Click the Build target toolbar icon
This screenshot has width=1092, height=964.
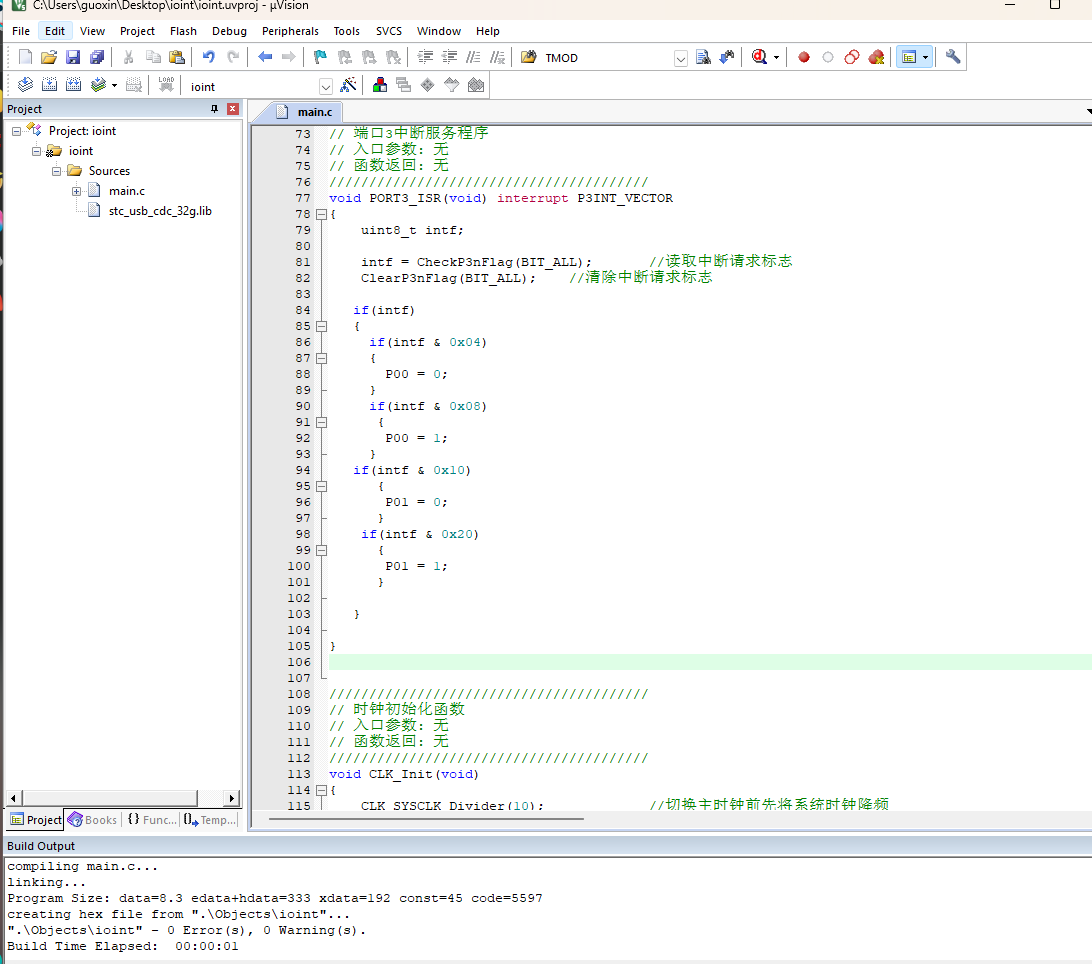pos(48,86)
